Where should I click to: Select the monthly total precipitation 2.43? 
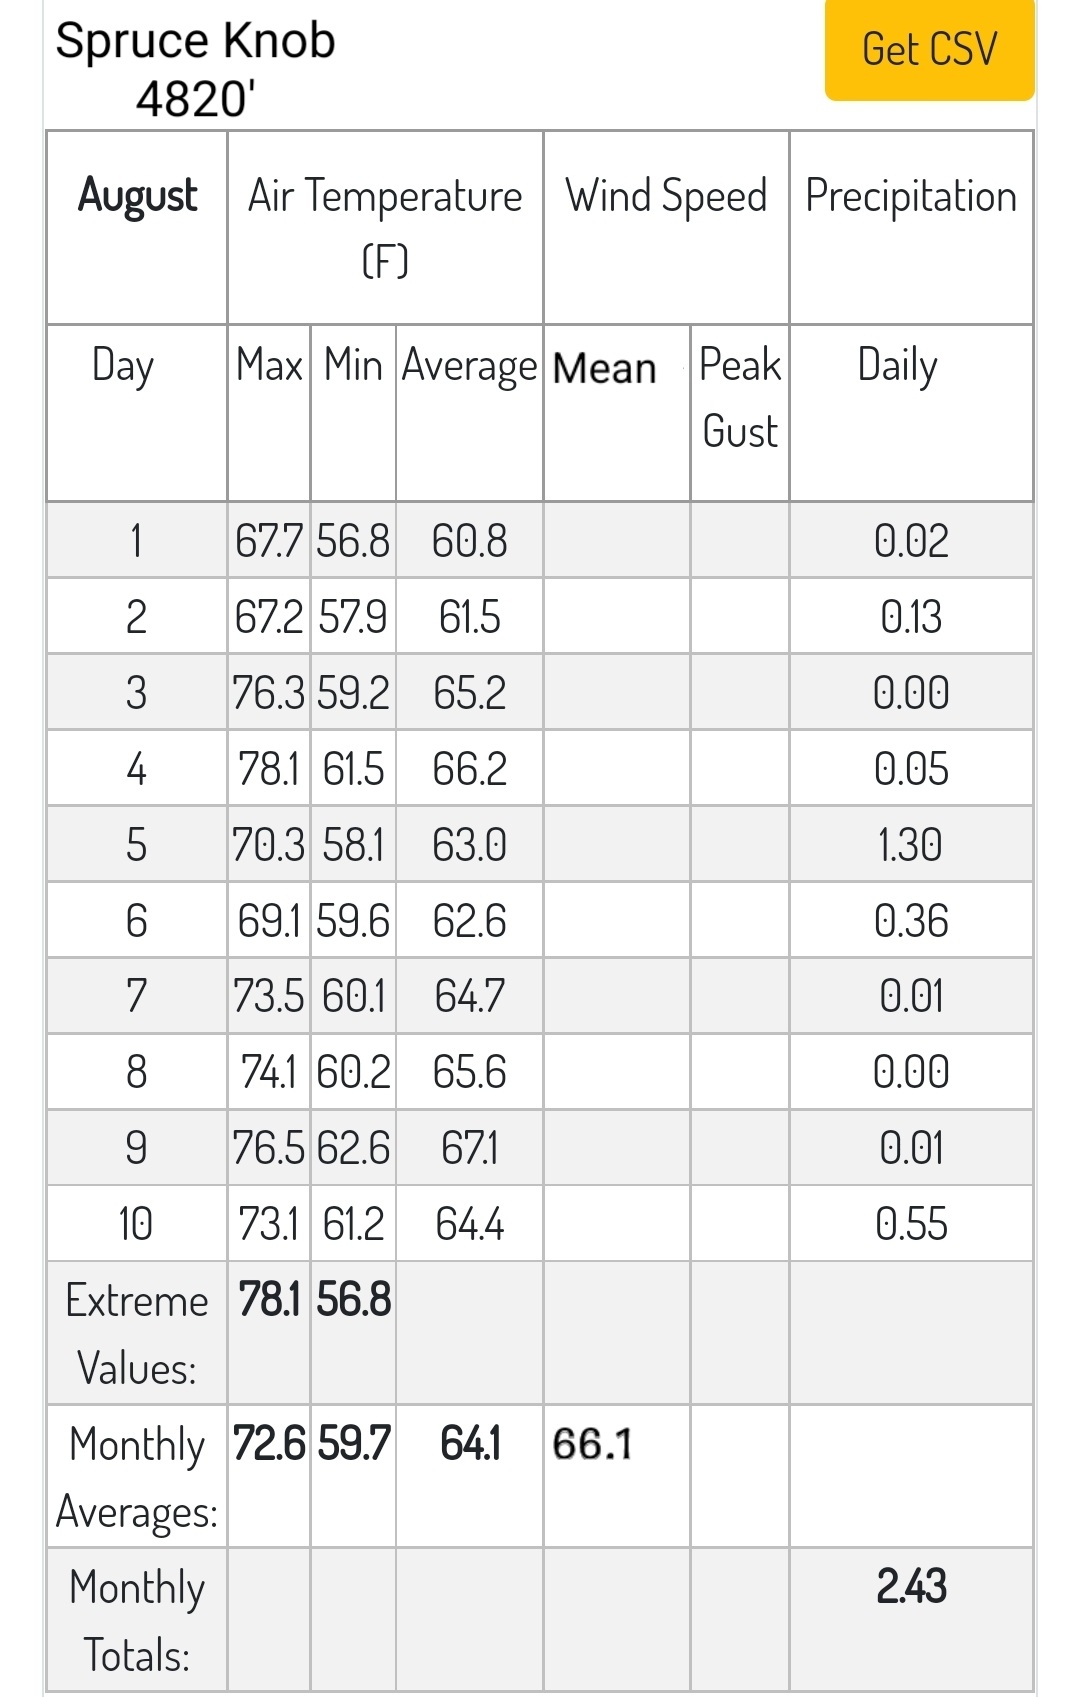click(x=911, y=1586)
